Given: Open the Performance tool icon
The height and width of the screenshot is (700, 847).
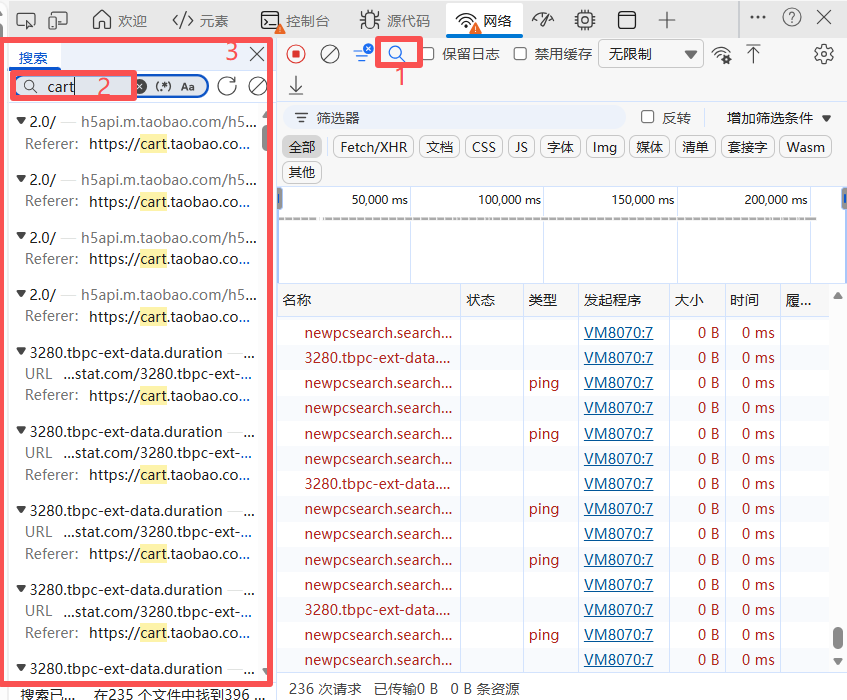Looking at the screenshot, I should tap(543, 20).
